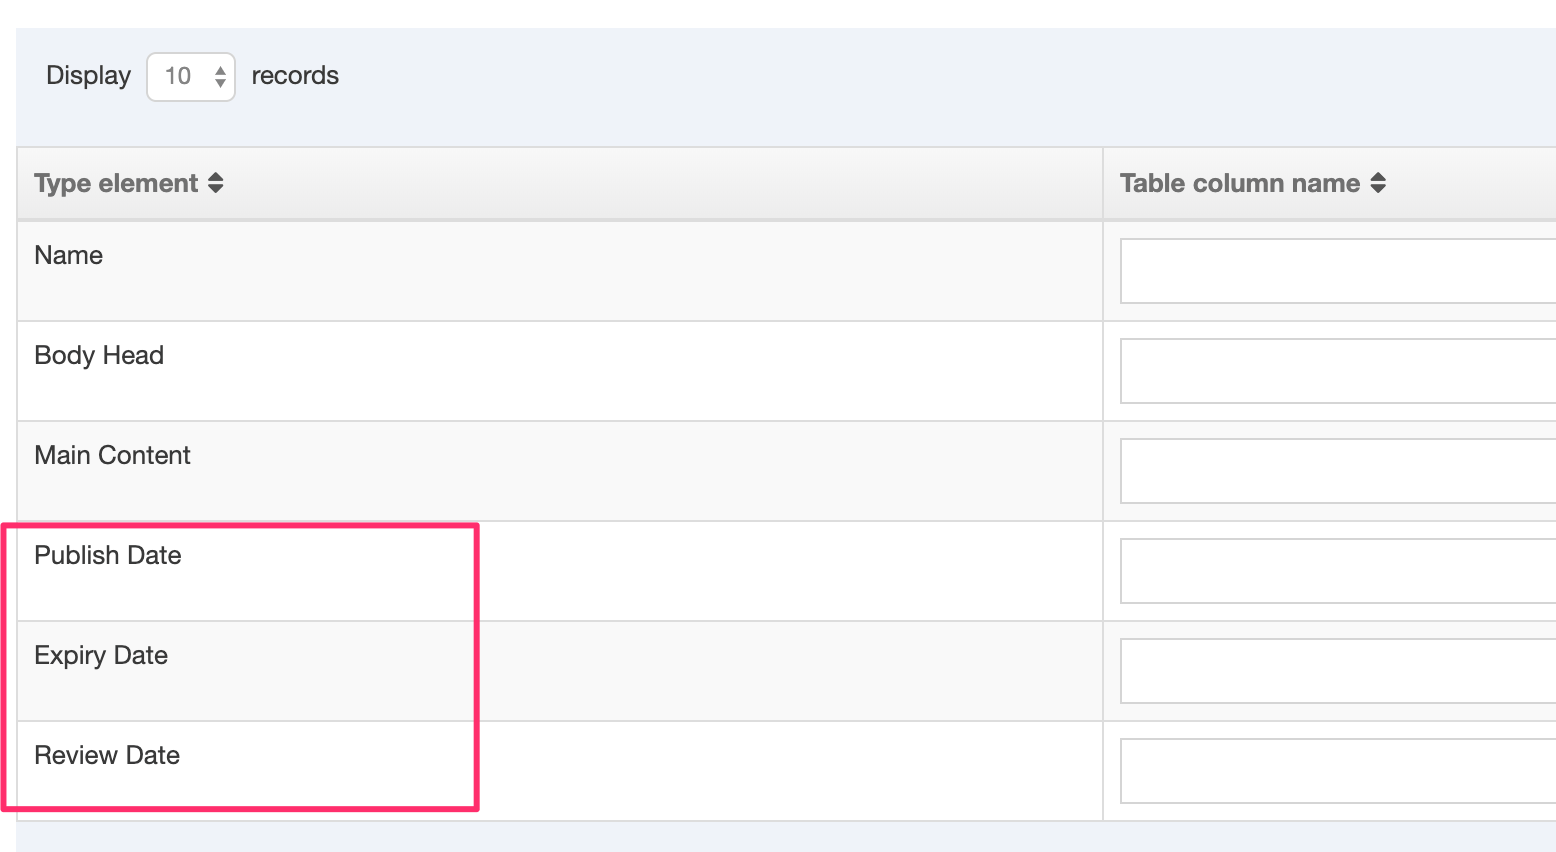Click the Expiry Date column name input
Viewport: 1556px width, 852px height.
click(1337, 671)
